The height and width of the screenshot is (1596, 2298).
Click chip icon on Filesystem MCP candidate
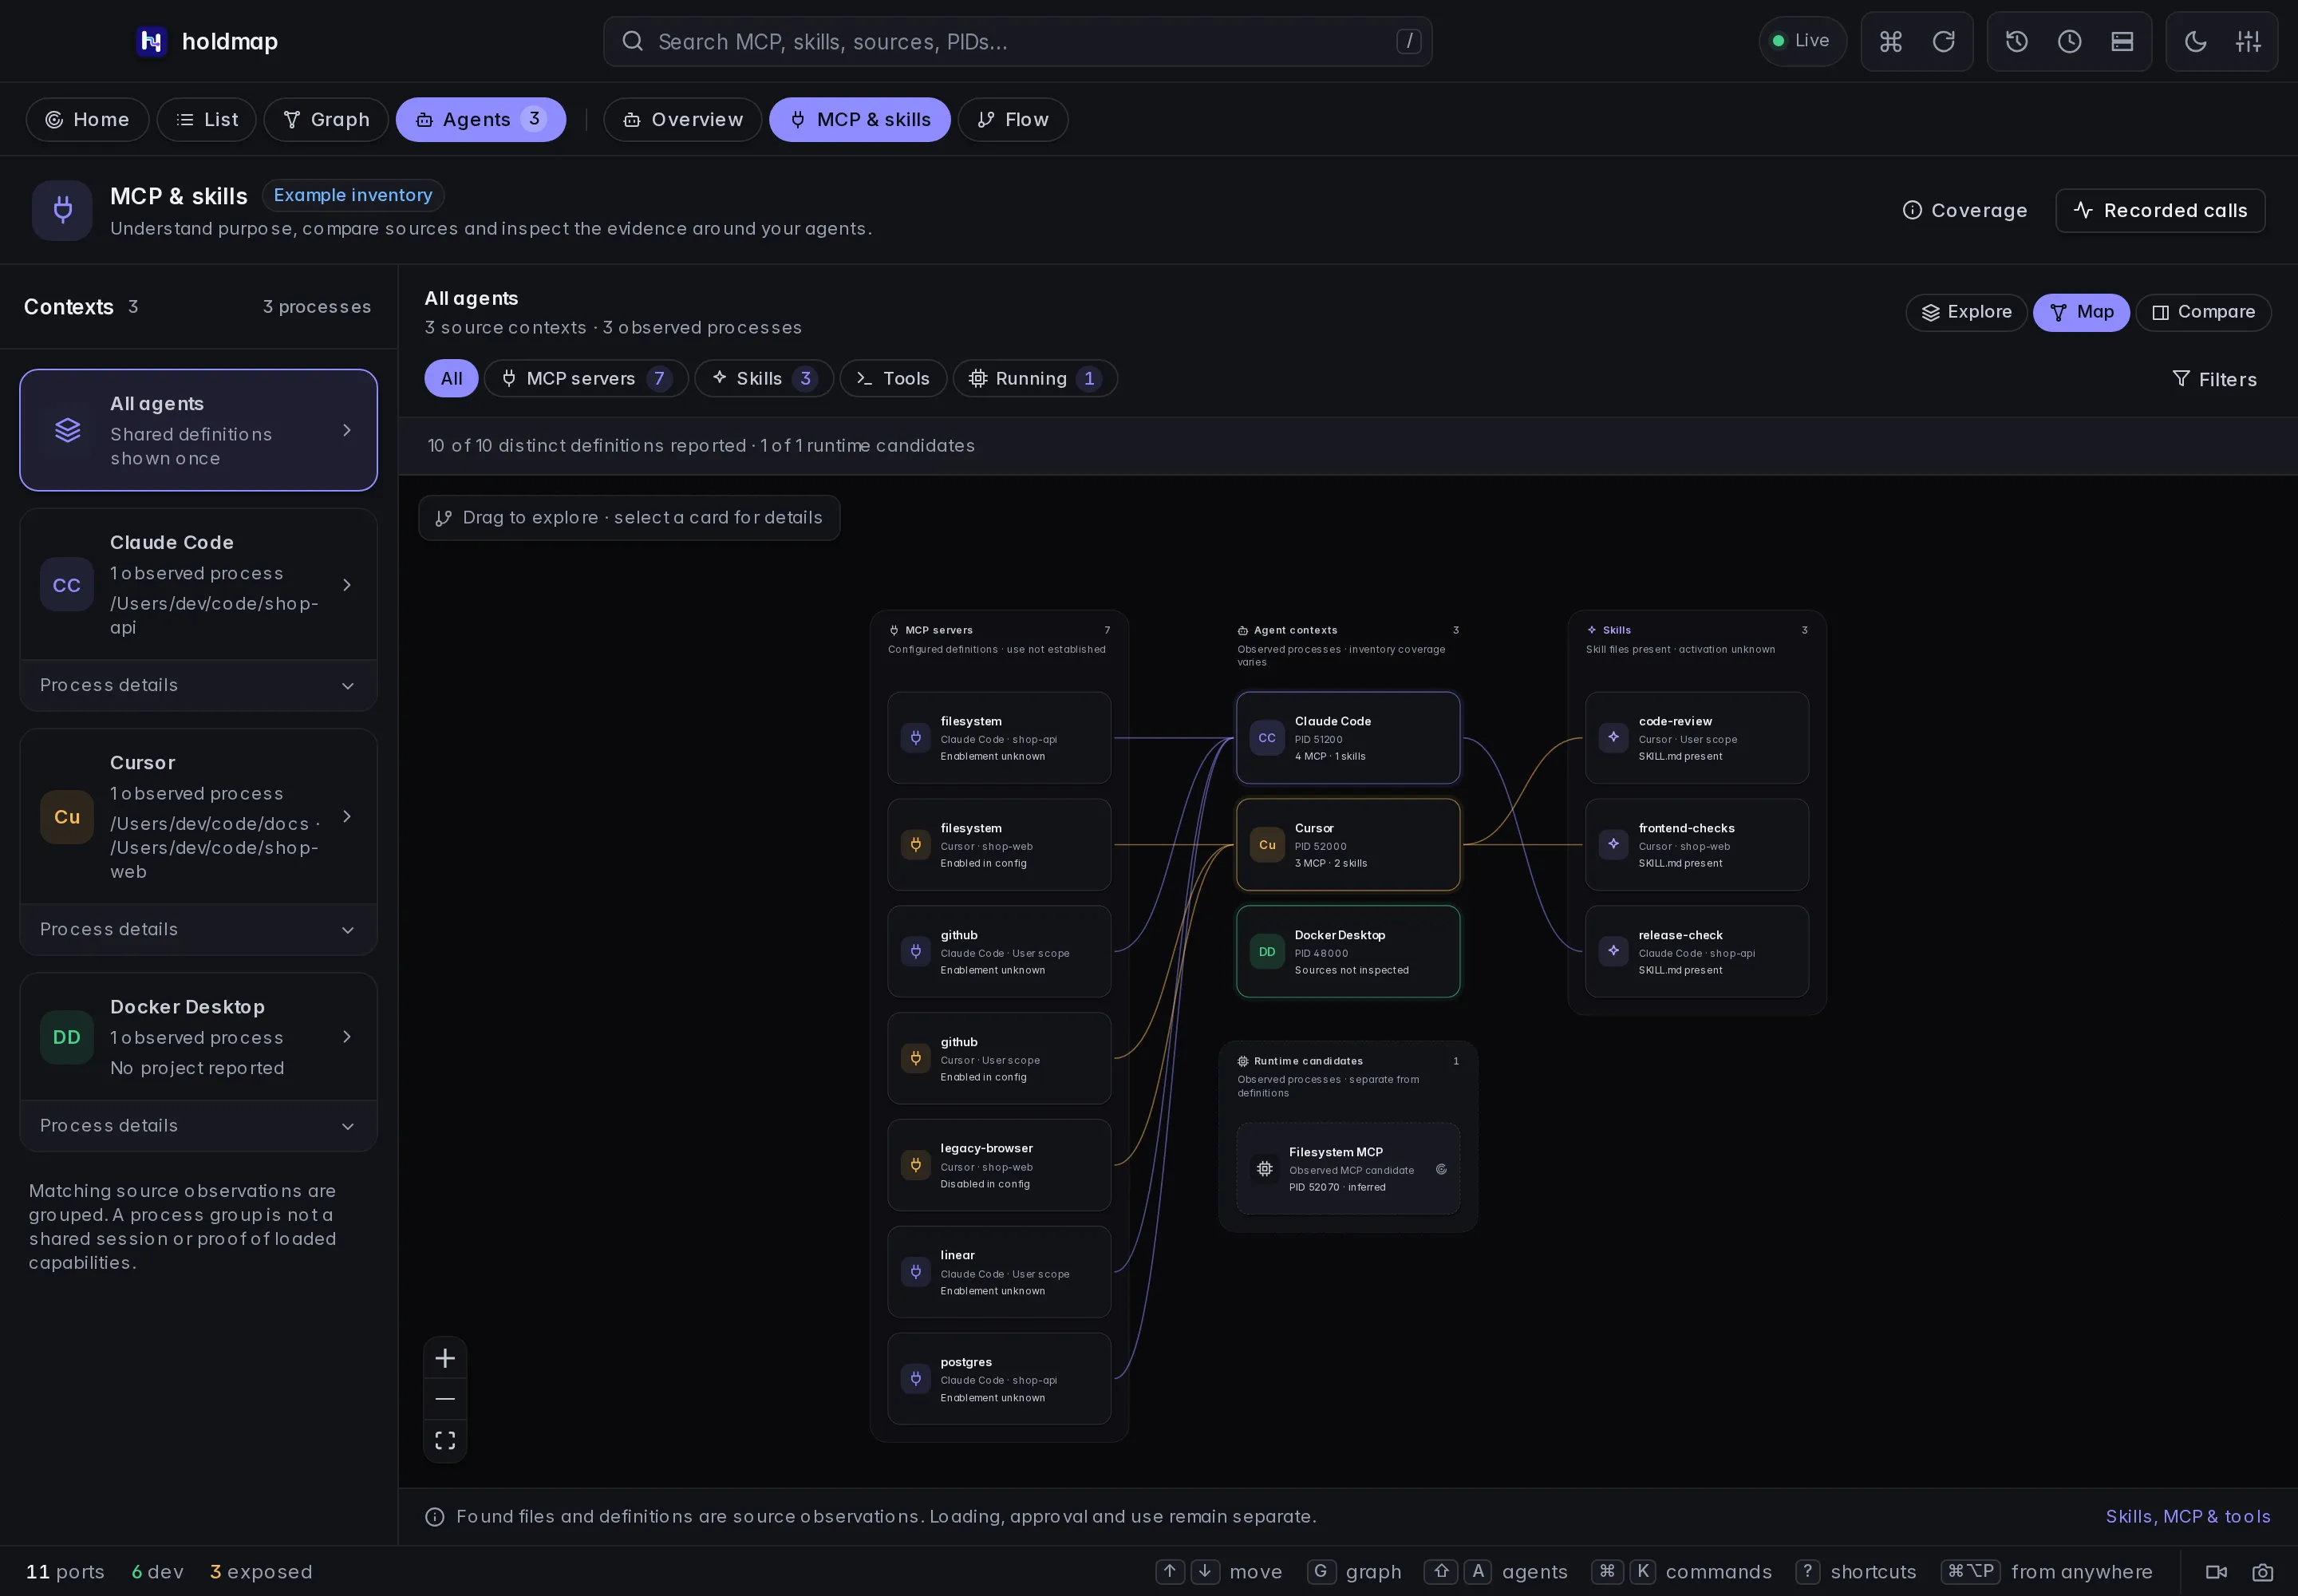click(1265, 1169)
